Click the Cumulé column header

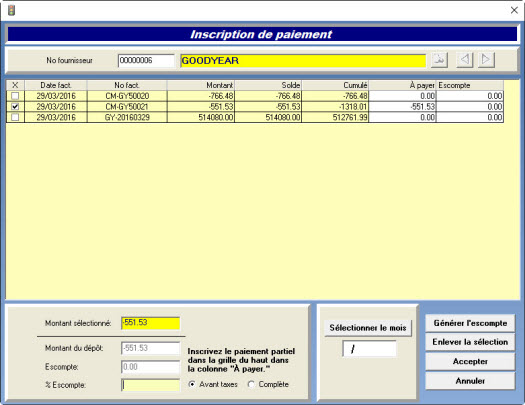point(335,85)
